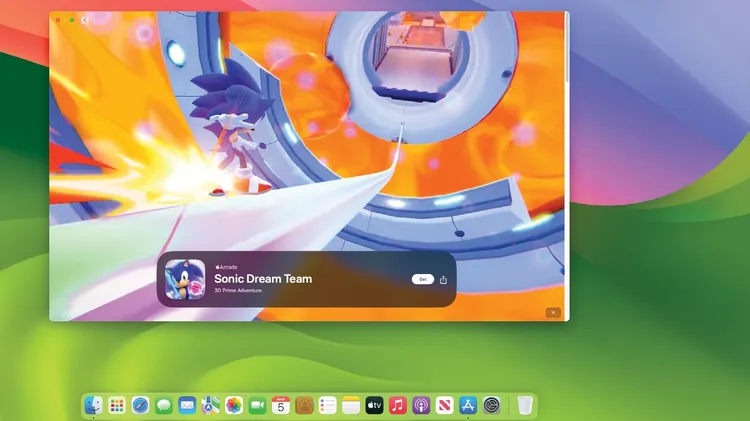Open Podcasts from the Dock
Screen dimensions: 750x421
[421, 406]
